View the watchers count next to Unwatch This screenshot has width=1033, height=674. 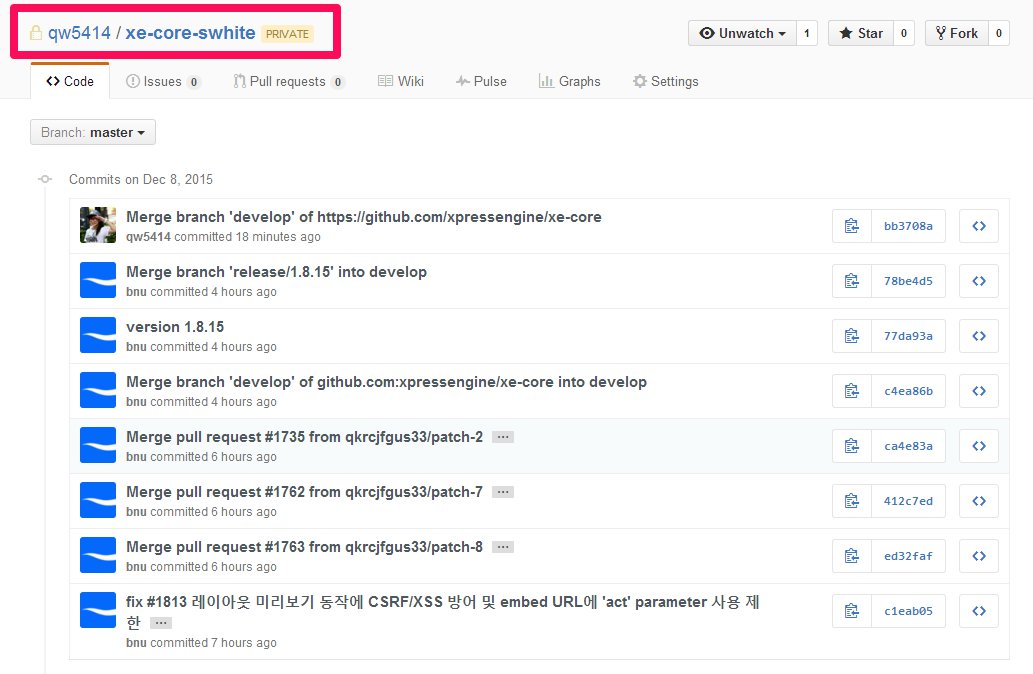(x=807, y=33)
